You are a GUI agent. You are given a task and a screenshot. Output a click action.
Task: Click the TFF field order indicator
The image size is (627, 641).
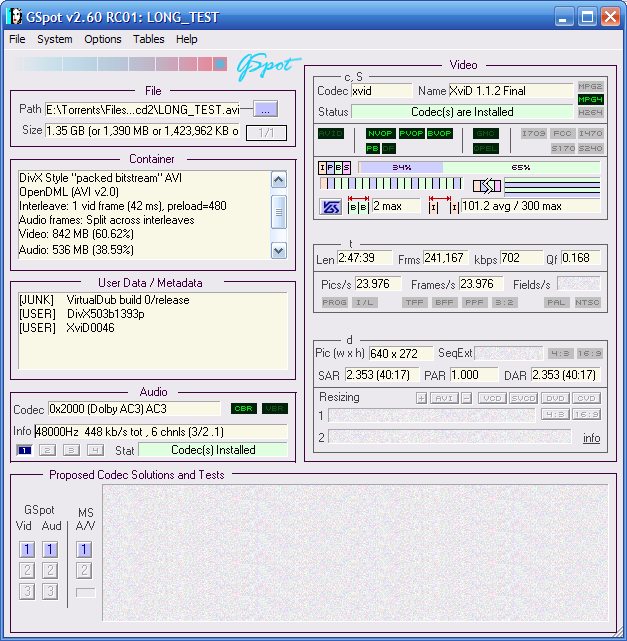[x=414, y=303]
